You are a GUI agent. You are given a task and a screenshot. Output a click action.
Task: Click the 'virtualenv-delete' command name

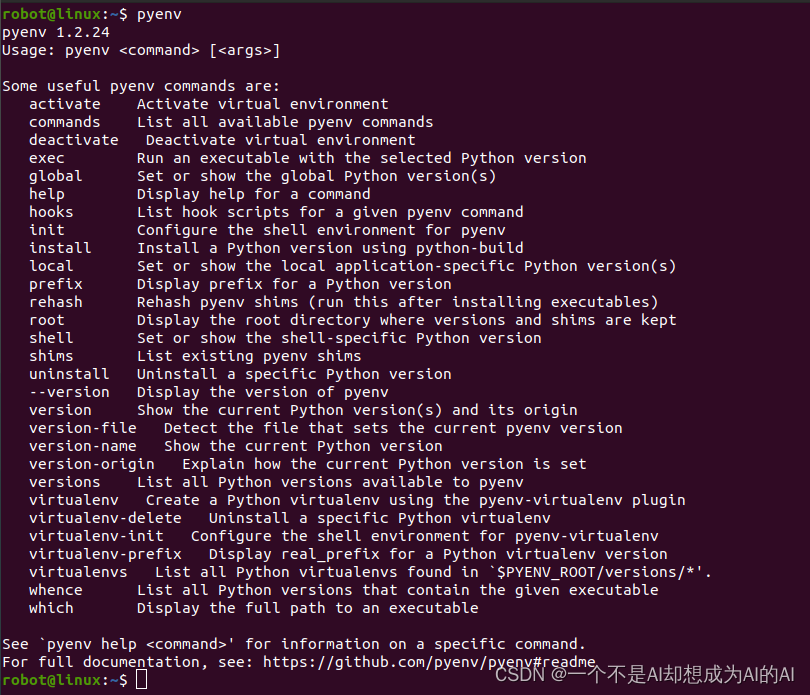tap(106, 518)
